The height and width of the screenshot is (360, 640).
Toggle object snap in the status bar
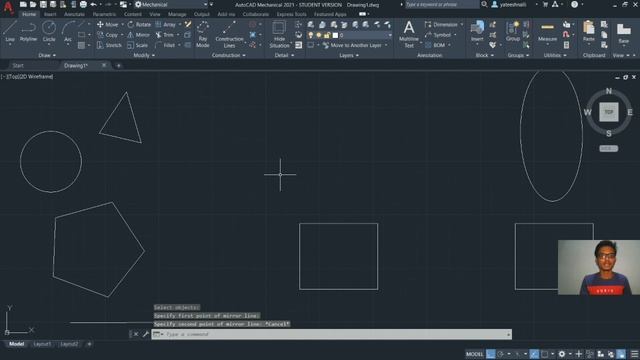(544, 354)
